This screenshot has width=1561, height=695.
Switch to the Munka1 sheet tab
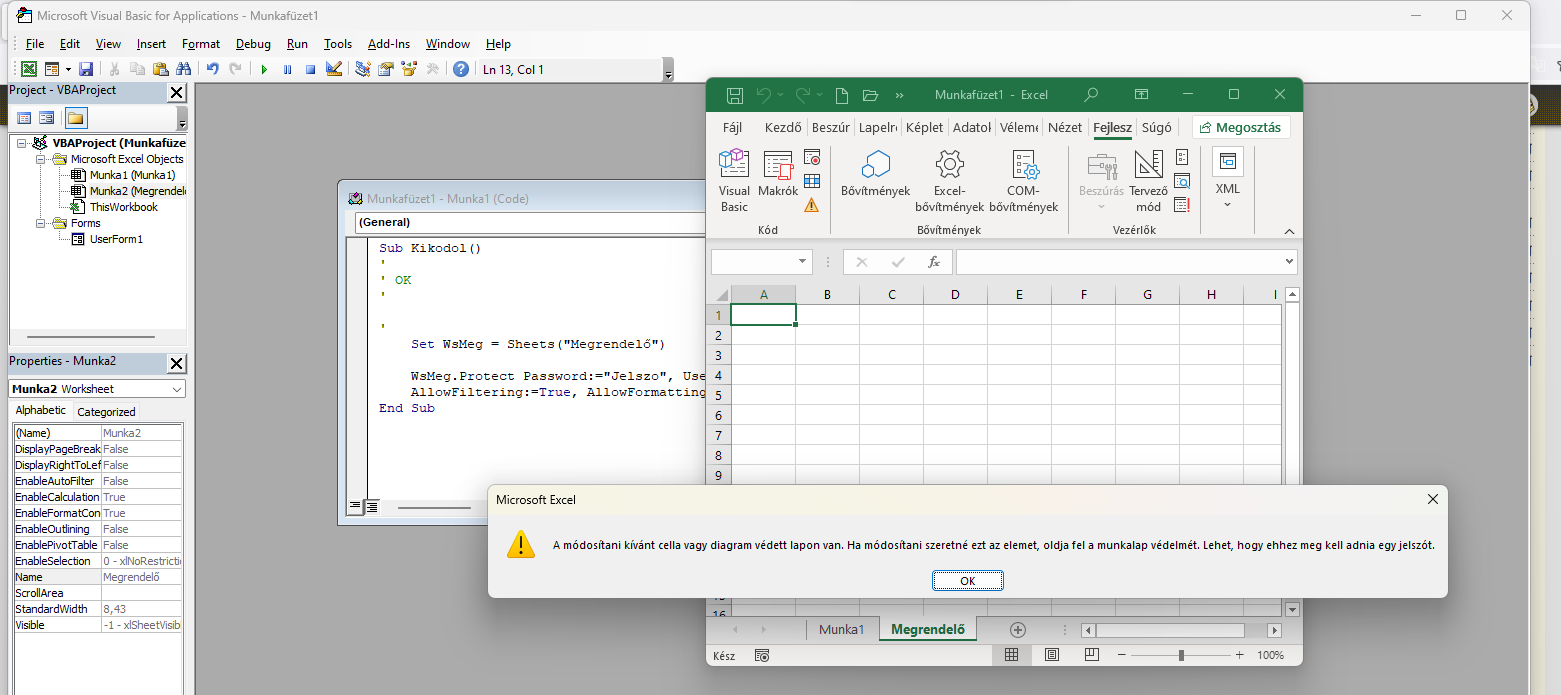click(841, 630)
